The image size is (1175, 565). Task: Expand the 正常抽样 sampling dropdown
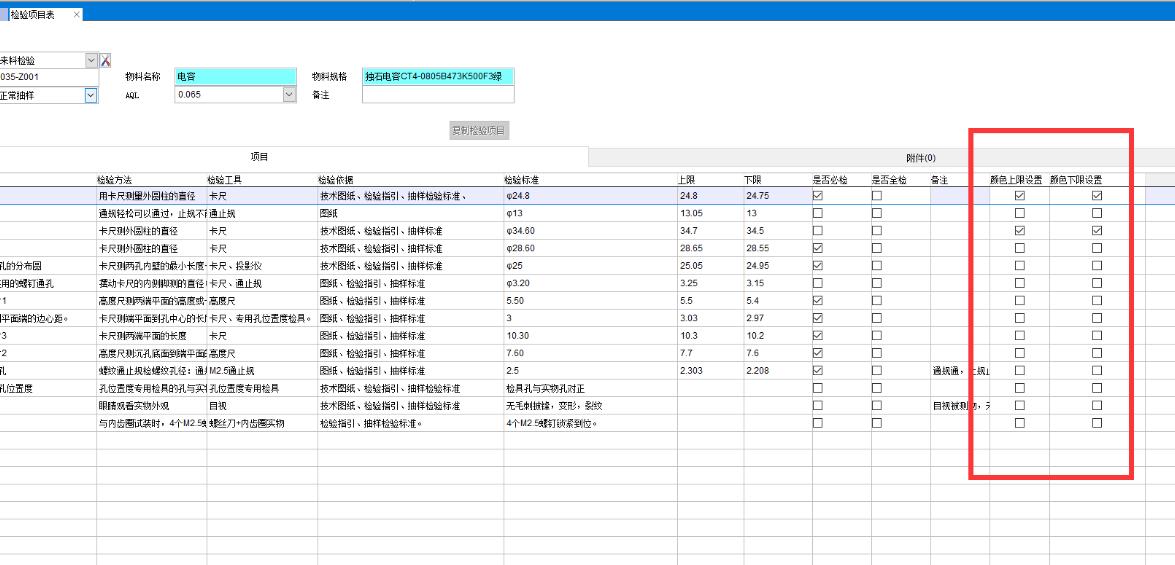coord(91,95)
